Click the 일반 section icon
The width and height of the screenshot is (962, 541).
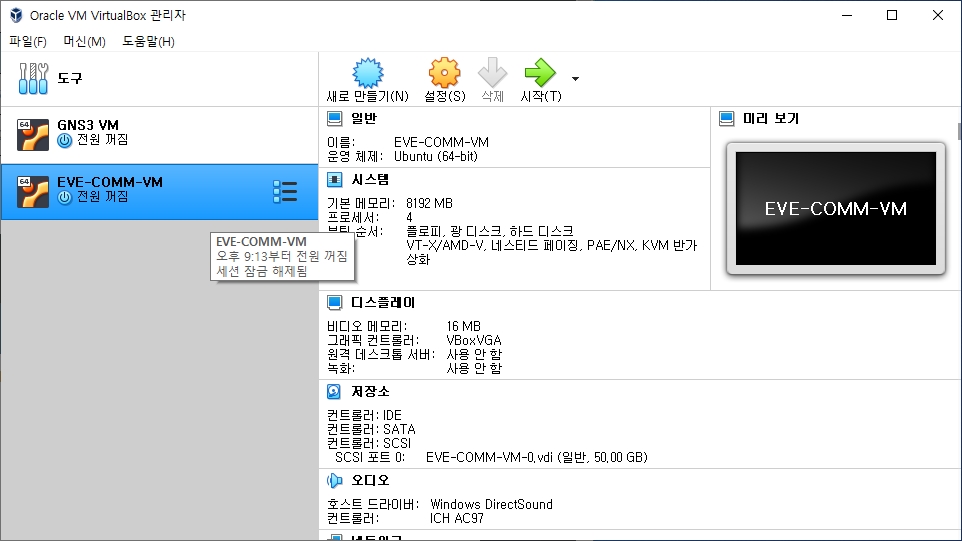click(334, 118)
